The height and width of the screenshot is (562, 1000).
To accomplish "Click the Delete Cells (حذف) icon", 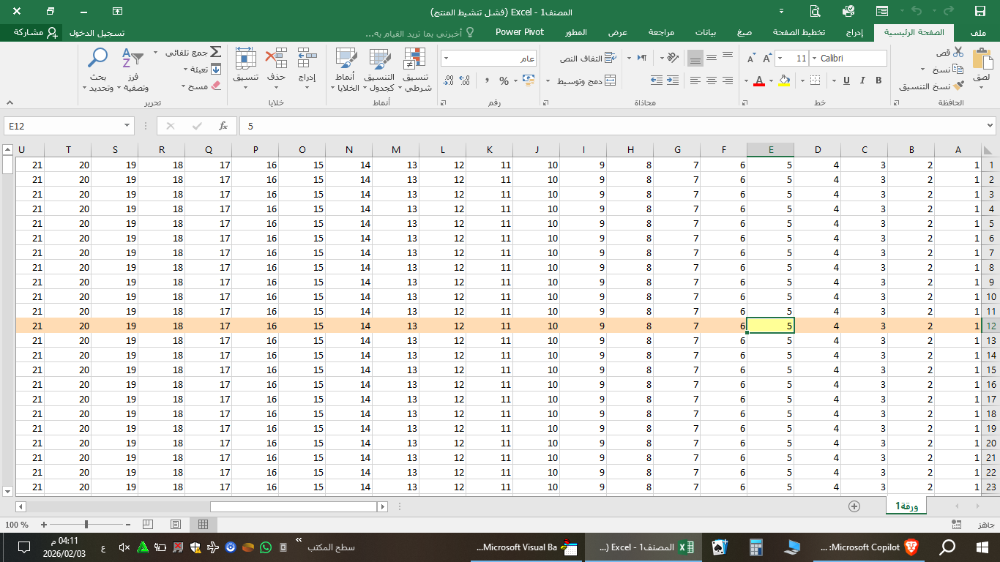I will 277,60.
